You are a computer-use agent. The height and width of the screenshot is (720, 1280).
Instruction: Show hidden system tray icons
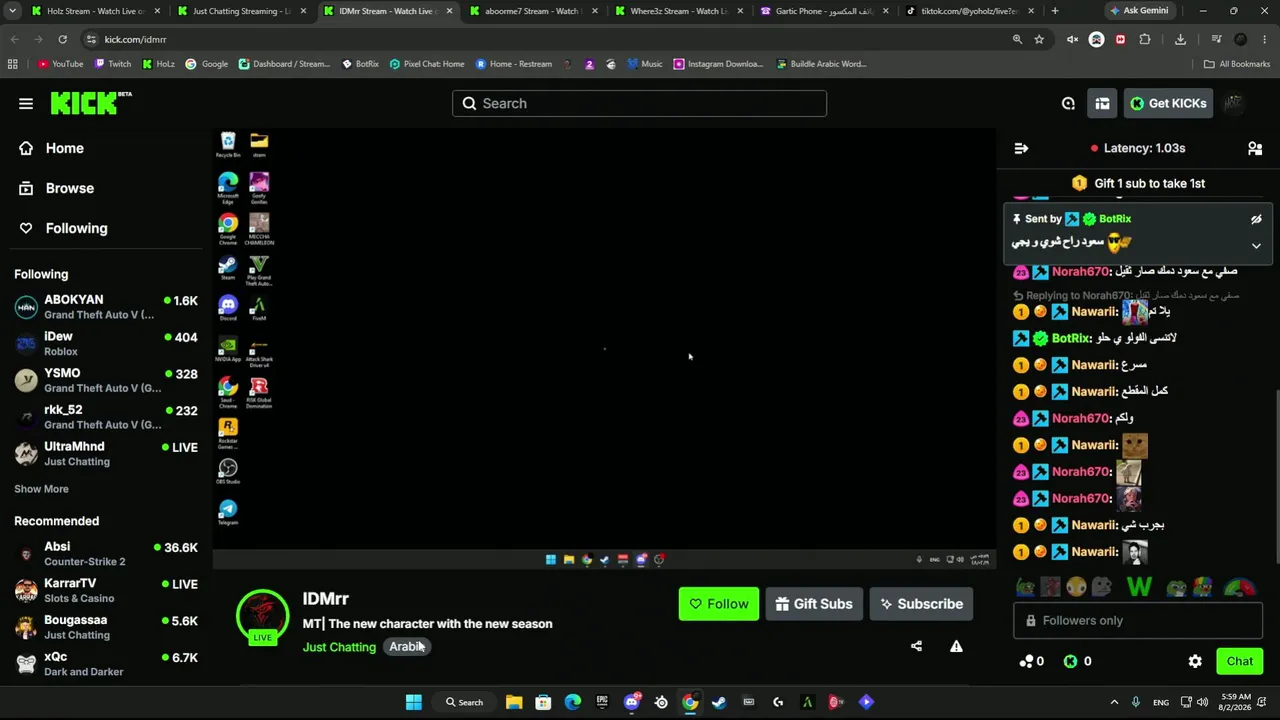click(x=1114, y=702)
